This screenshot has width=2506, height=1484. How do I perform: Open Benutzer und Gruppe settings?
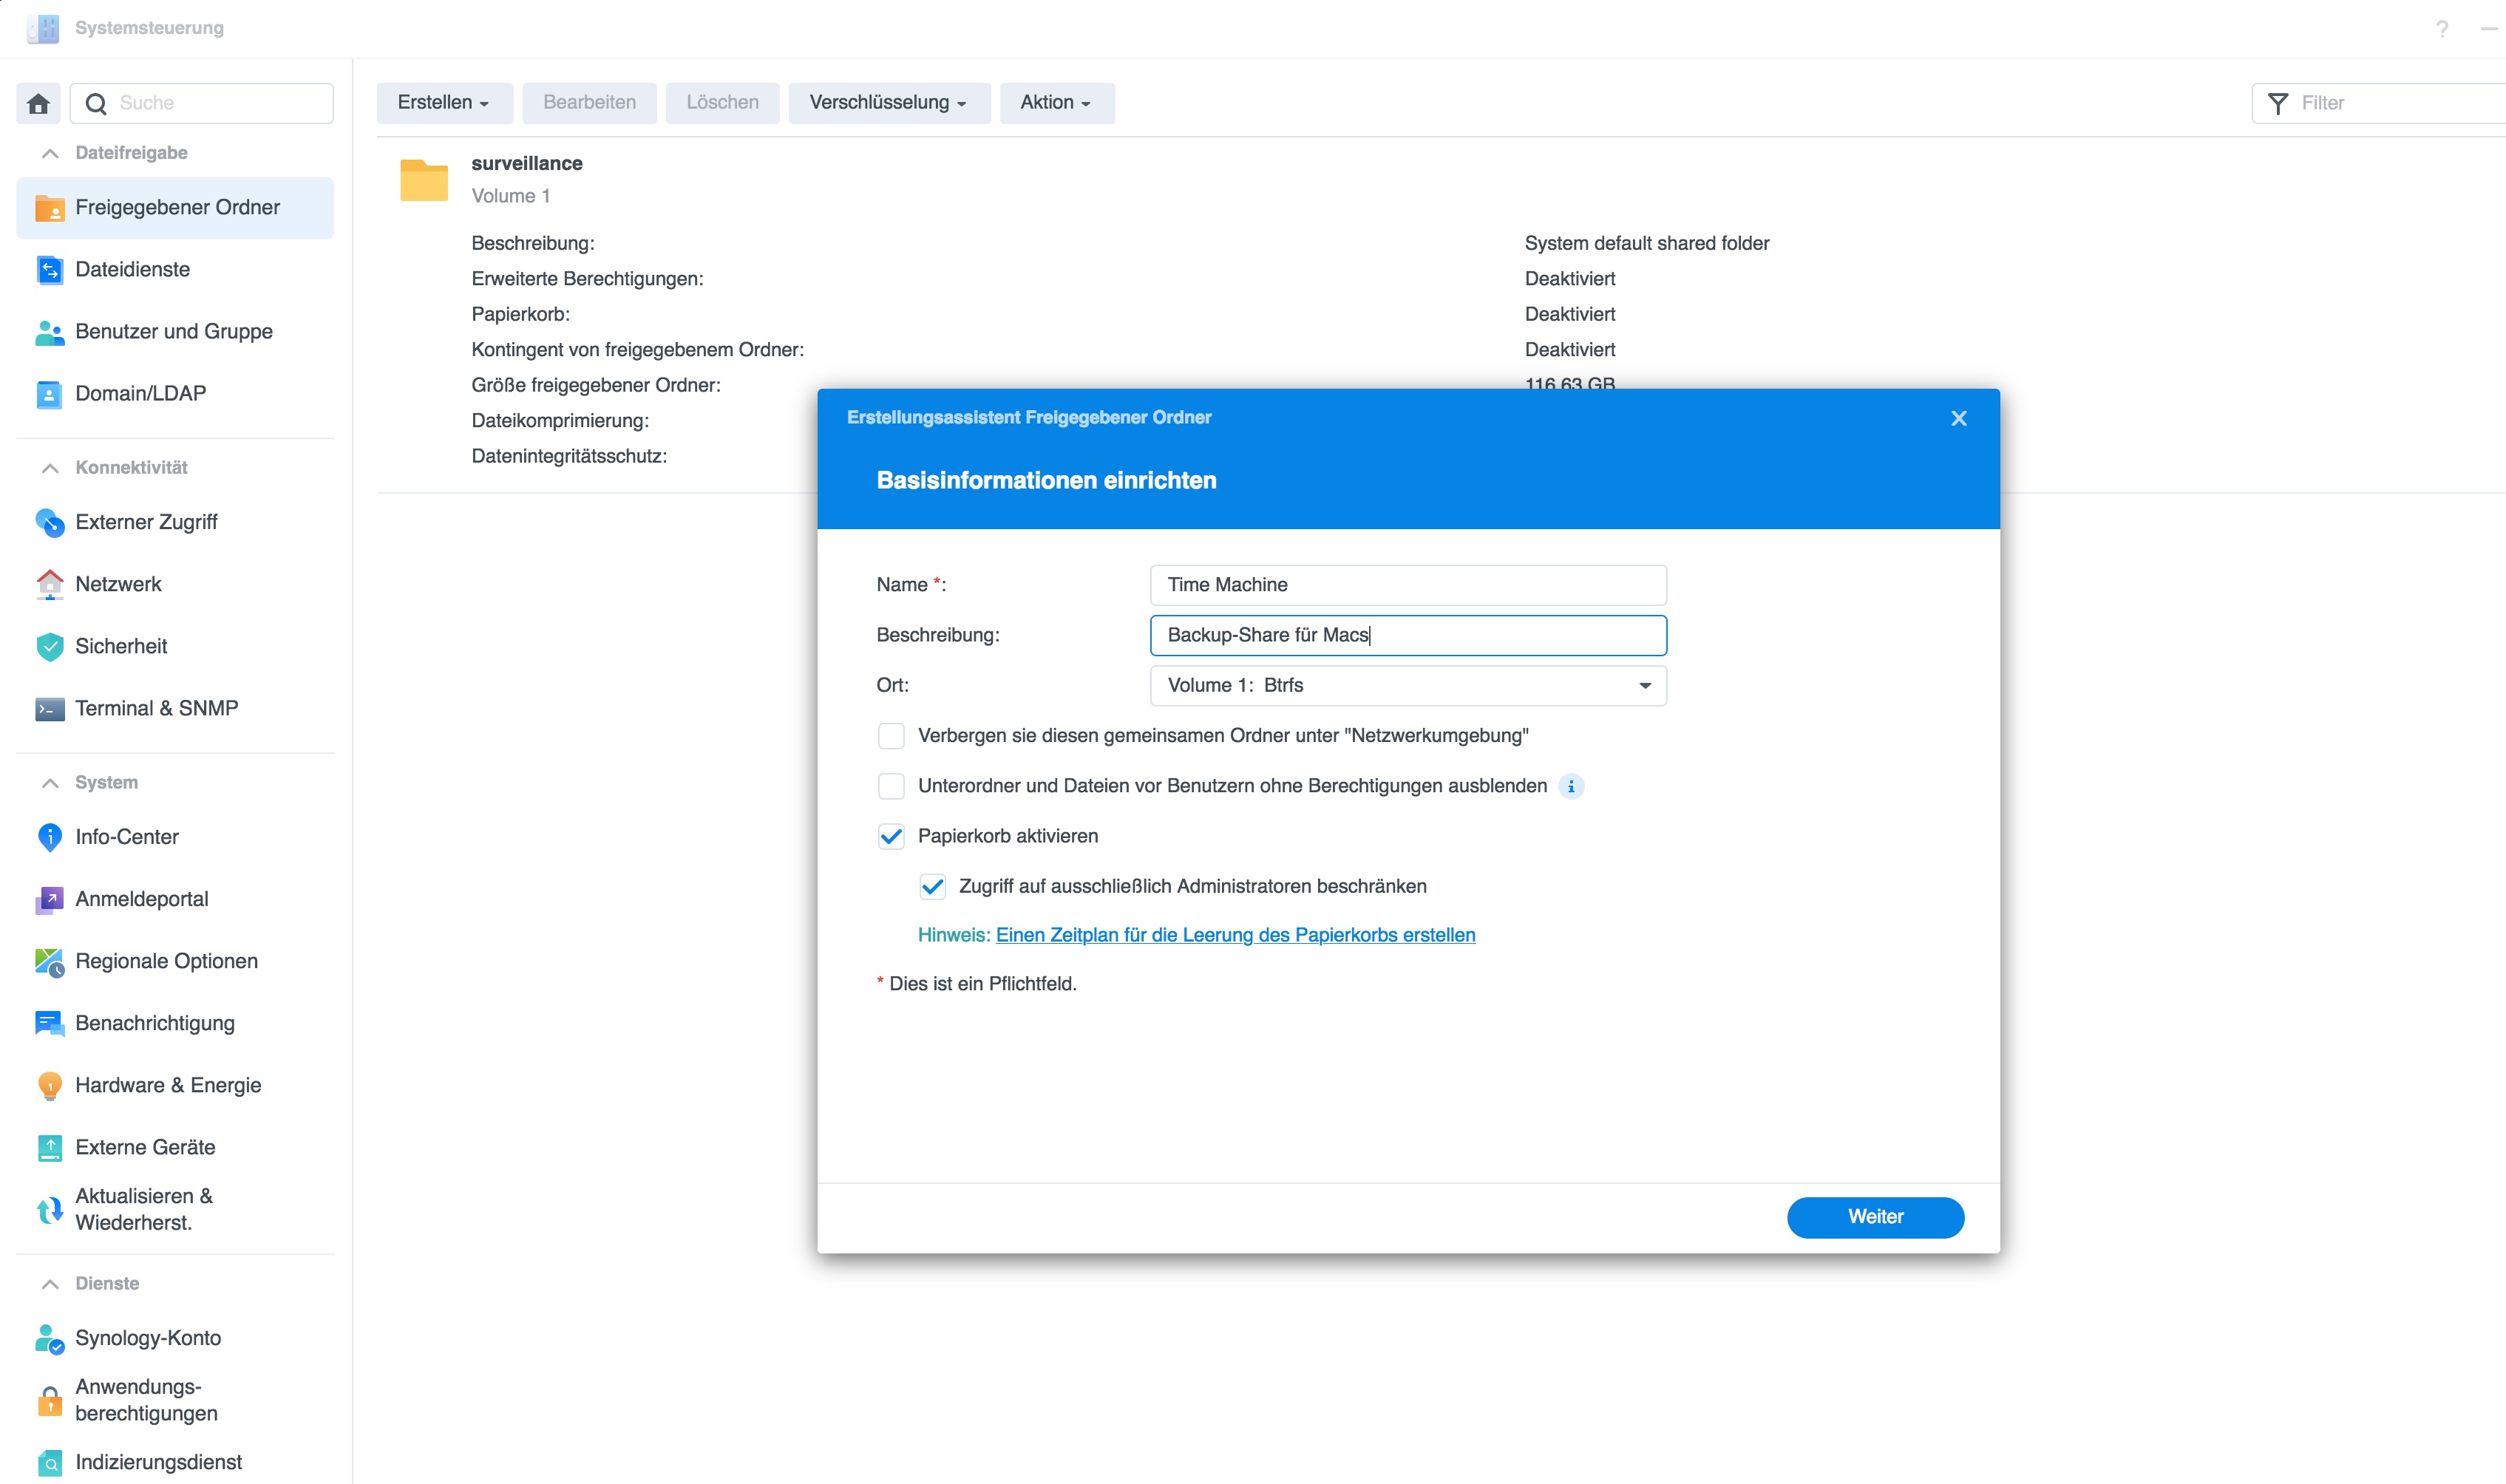pyautogui.click(x=173, y=331)
